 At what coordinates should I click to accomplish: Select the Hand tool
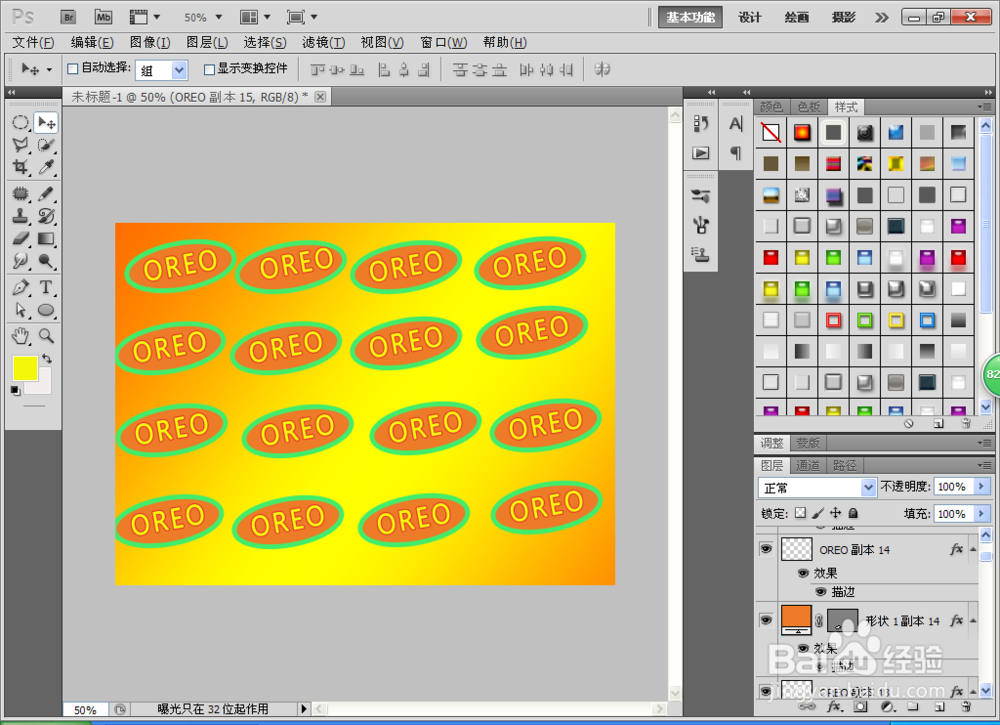20,335
